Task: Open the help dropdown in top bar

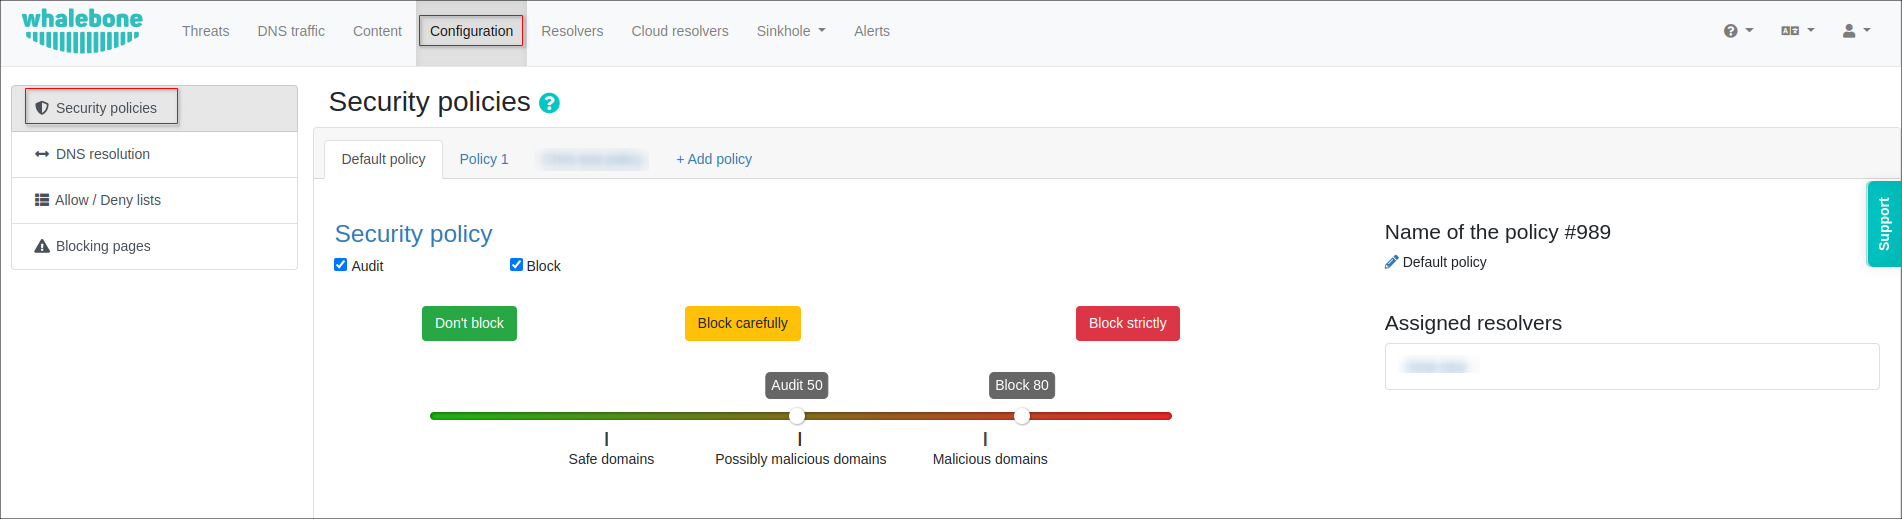Action: point(1738,31)
